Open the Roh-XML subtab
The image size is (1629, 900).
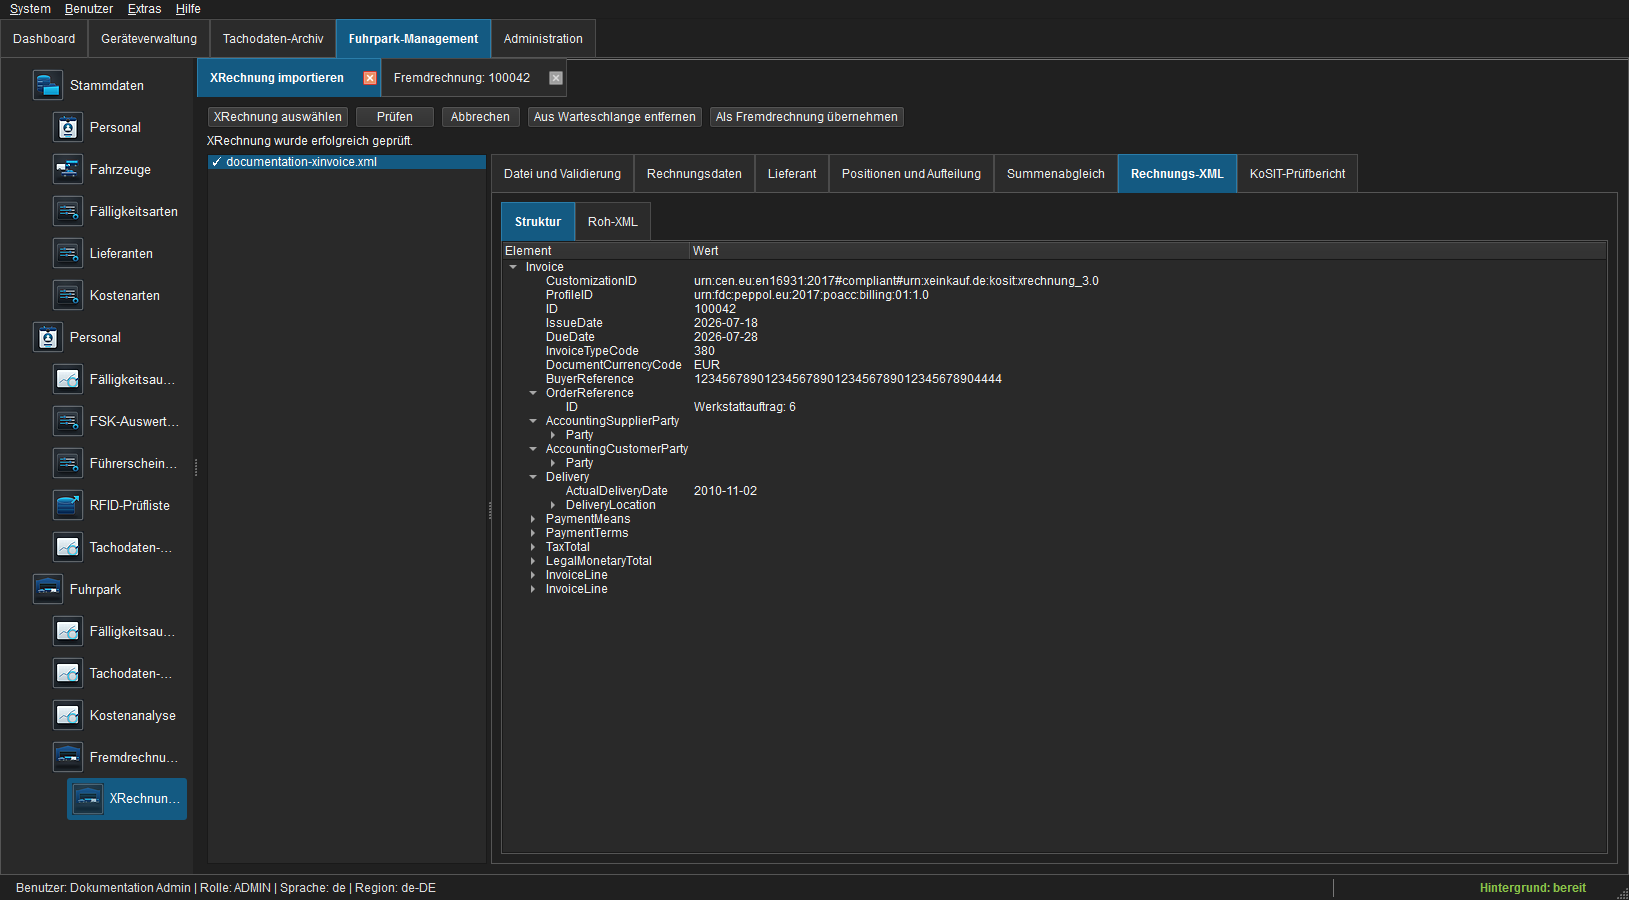(613, 222)
